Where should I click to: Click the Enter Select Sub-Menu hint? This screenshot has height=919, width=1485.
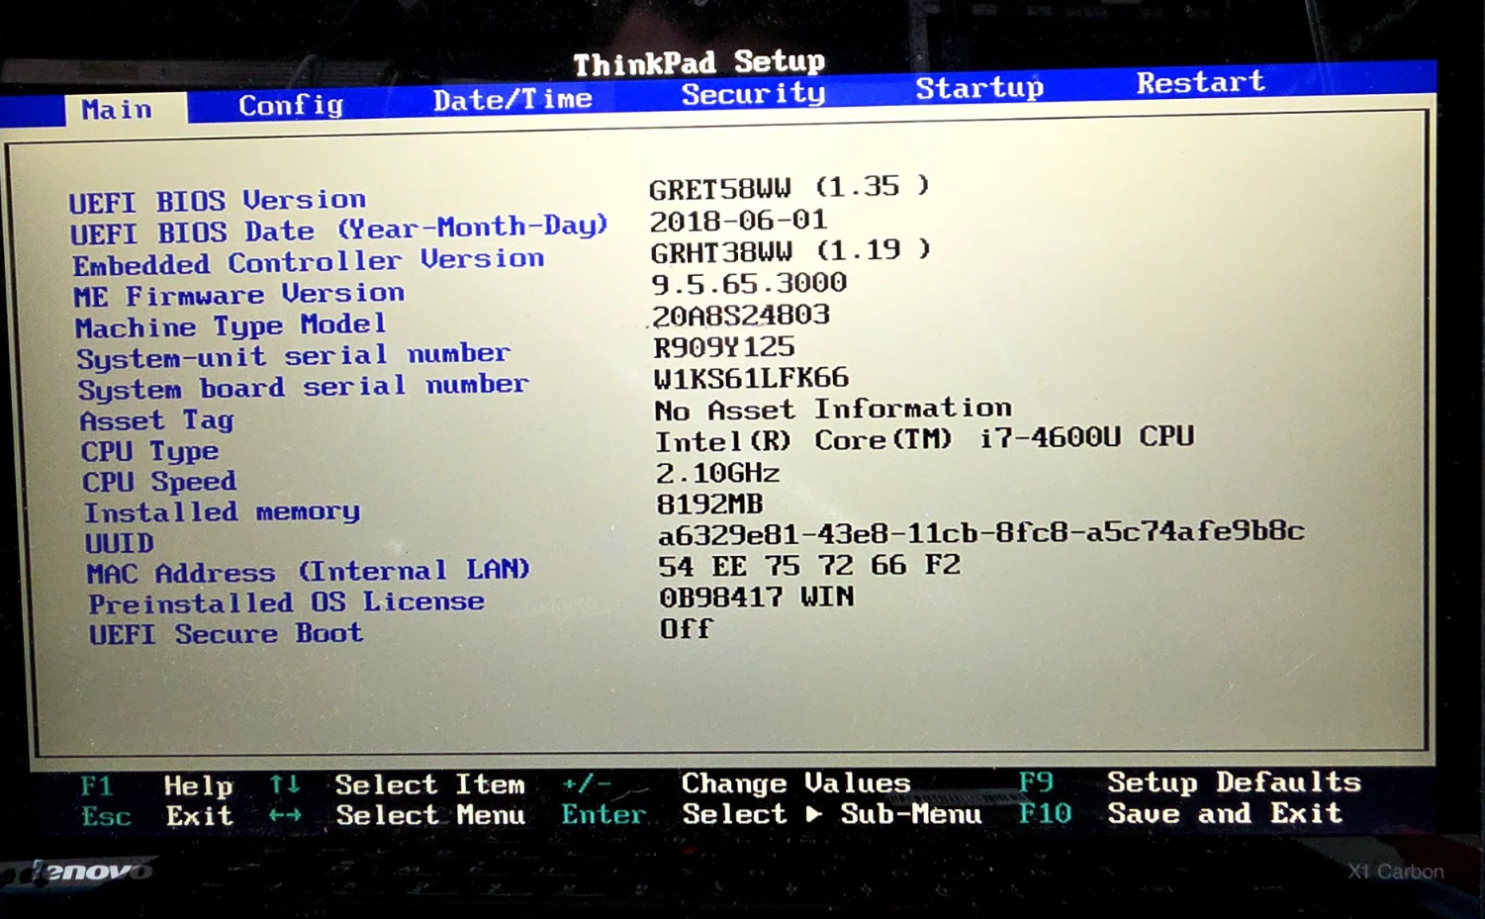pyautogui.click(x=771, y=814)
